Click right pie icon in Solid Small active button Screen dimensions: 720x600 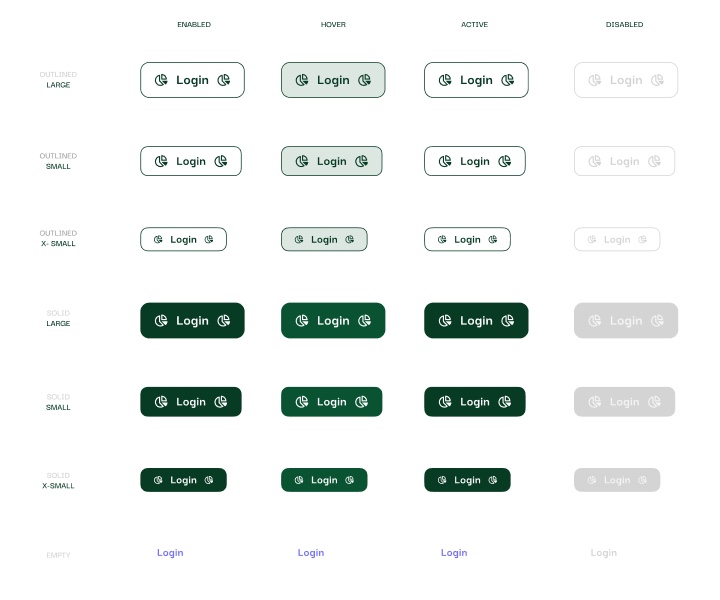pyautogui.click(x=505, y=402)
